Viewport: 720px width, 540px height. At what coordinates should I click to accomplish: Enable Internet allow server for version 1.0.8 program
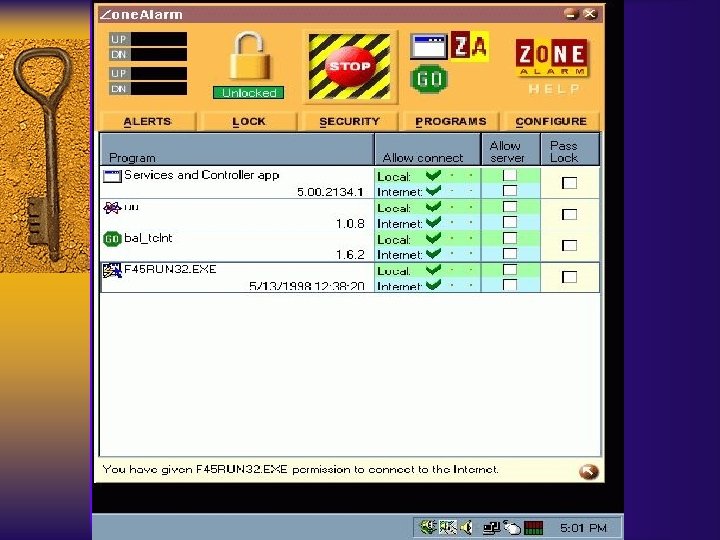510,222
